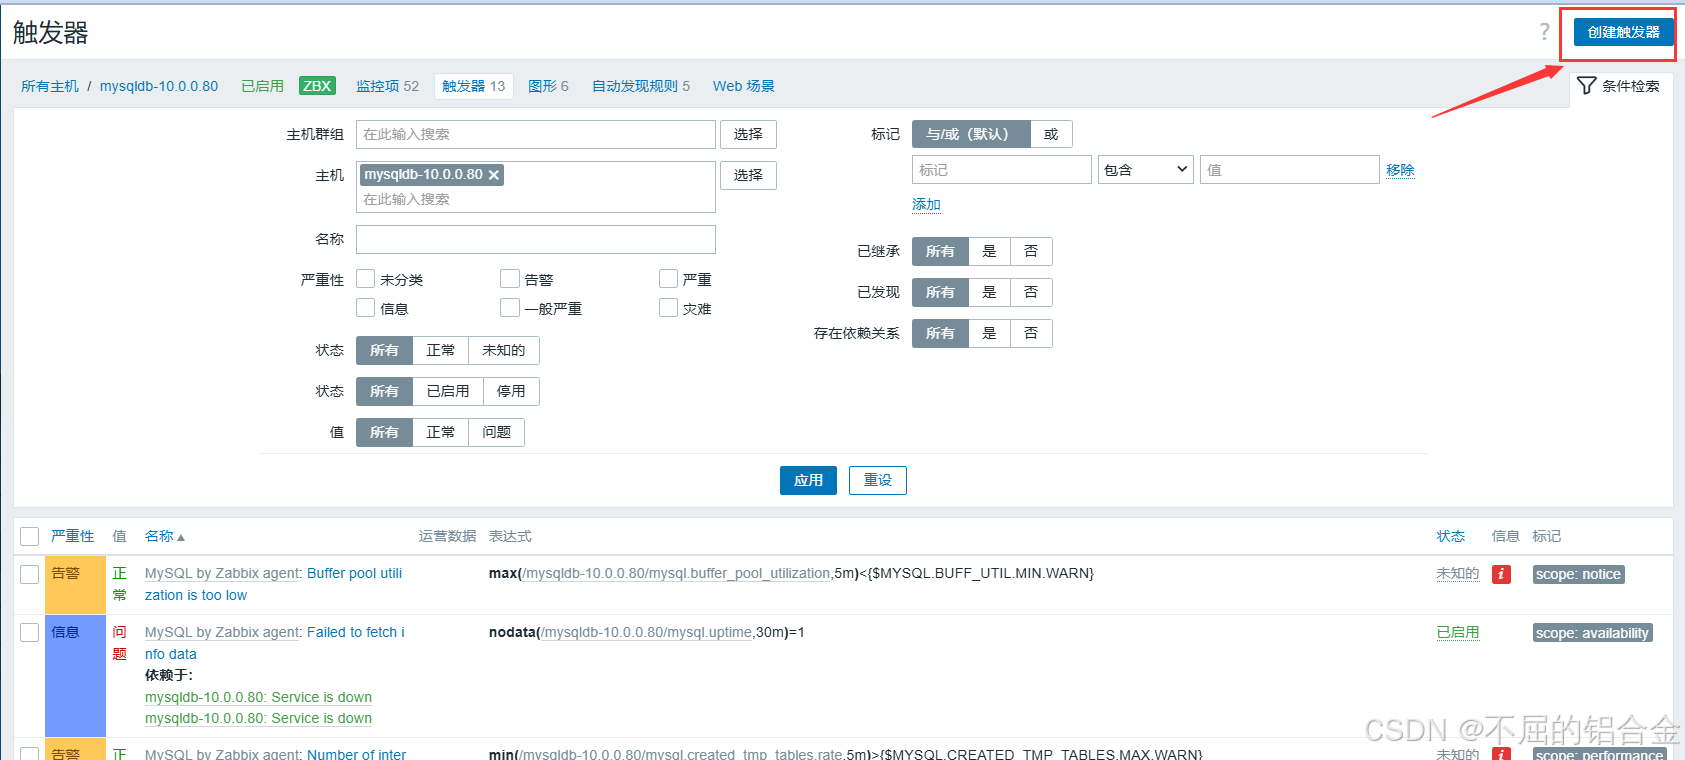Set trigger state filter to 未知的
The width and height of the screenshot is (1685, 760).
pos(504,350)
